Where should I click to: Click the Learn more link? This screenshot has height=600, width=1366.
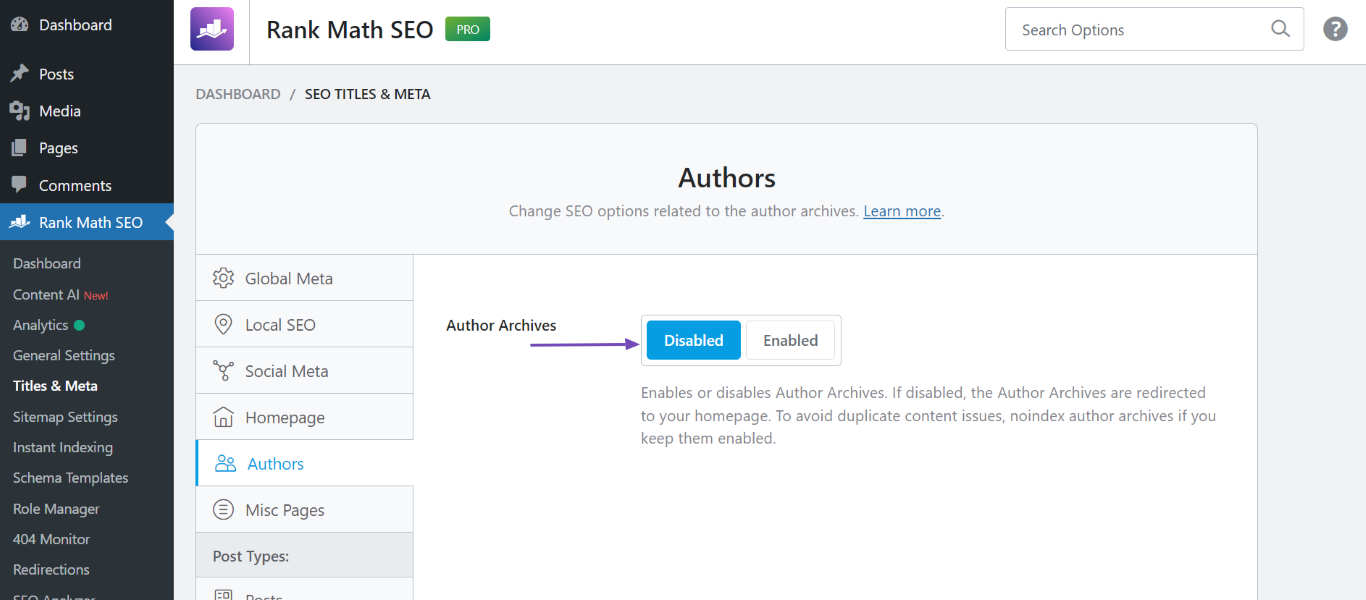tap(902, 211)
